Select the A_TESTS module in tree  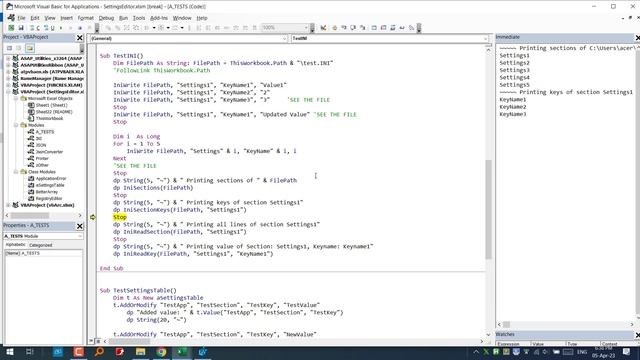click(44, 132)
